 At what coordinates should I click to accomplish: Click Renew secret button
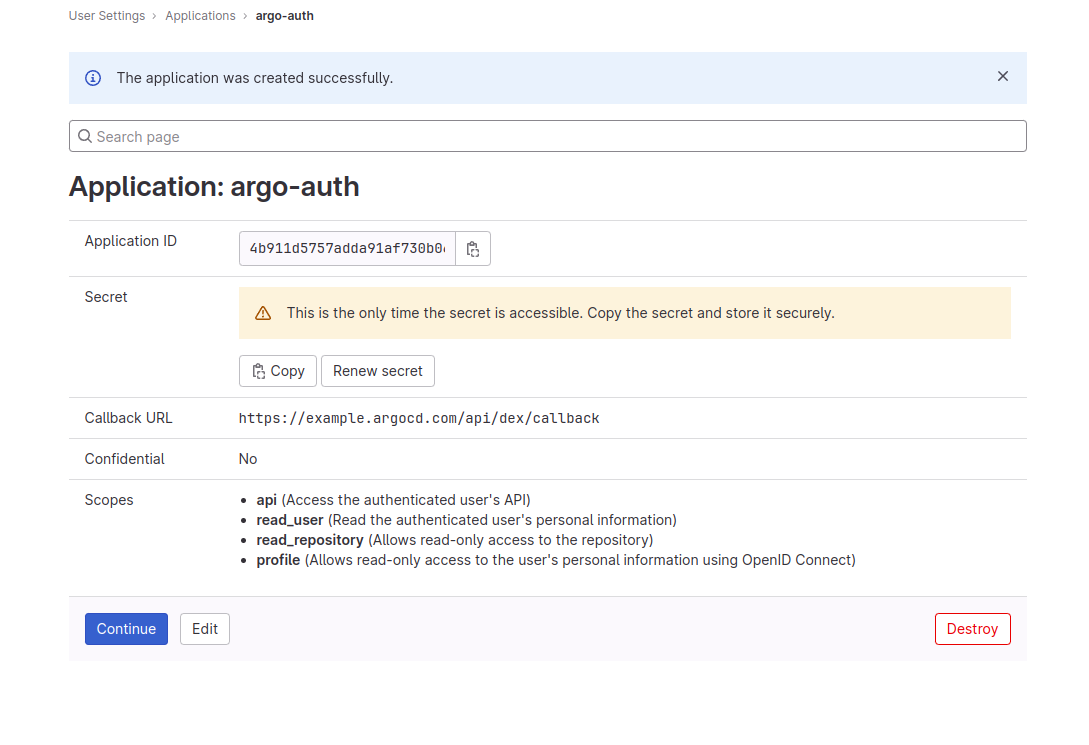click(378, 371)
